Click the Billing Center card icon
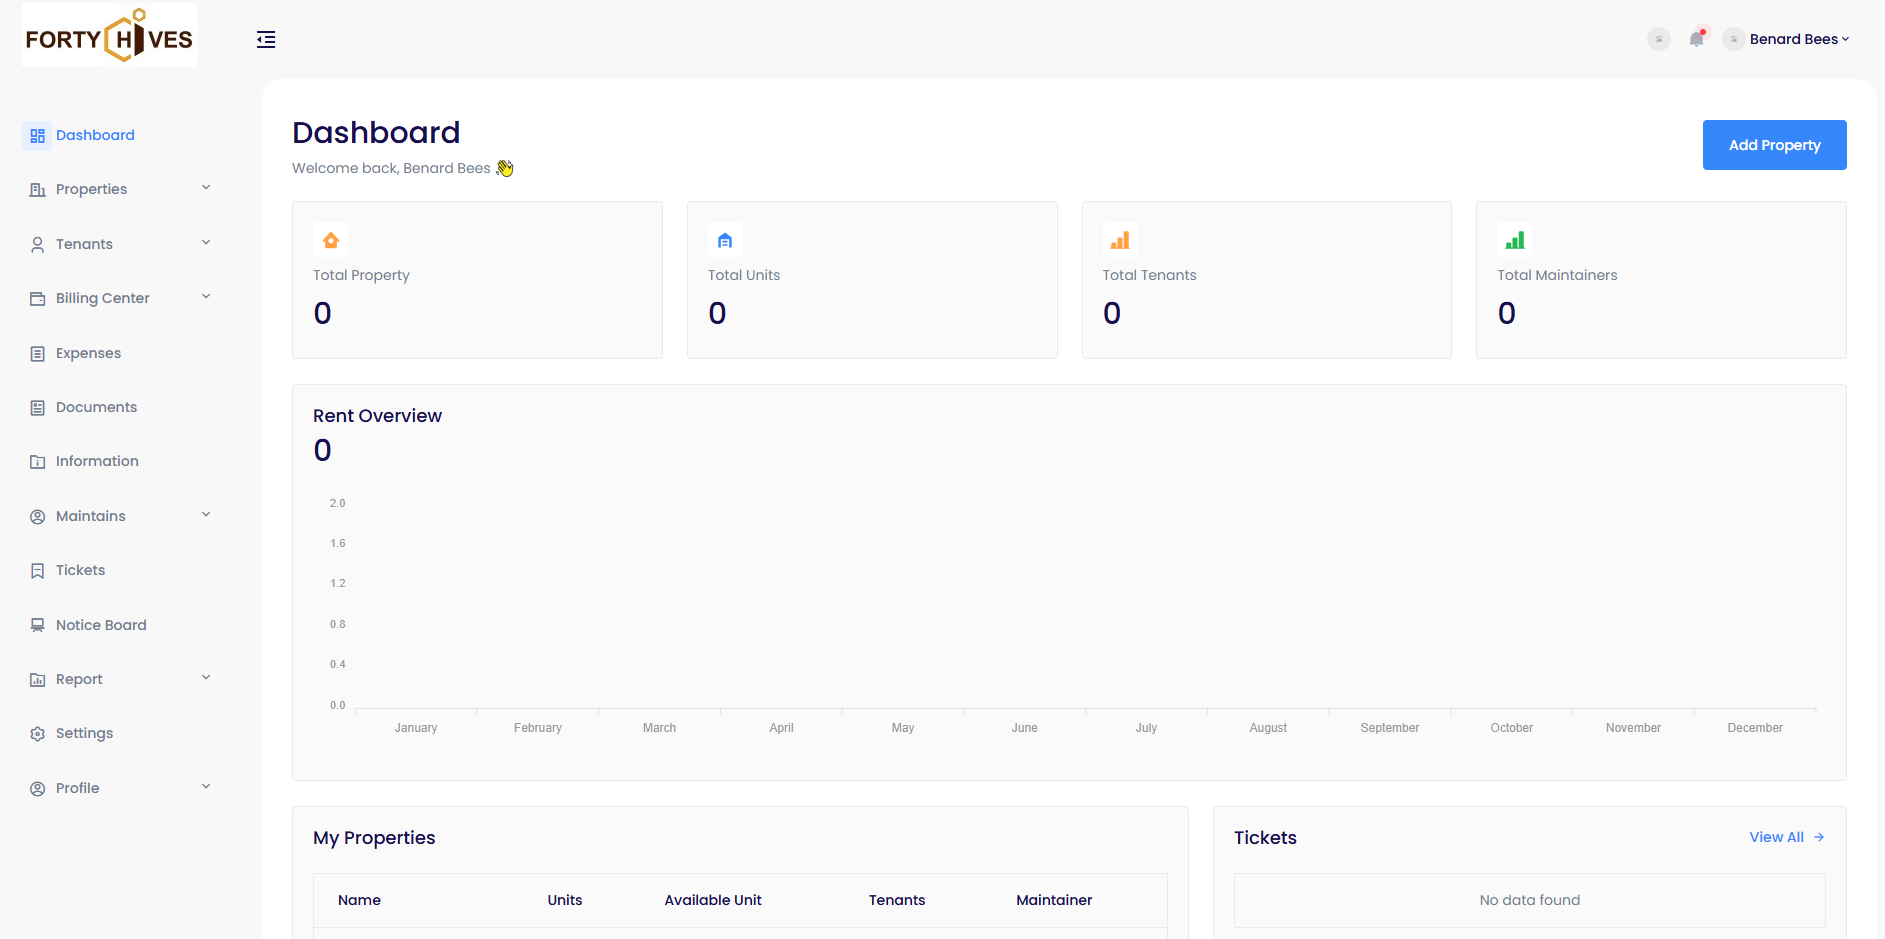Image resolution: width=1885 pixels, height=939 pixels. (x=37, y=298)
